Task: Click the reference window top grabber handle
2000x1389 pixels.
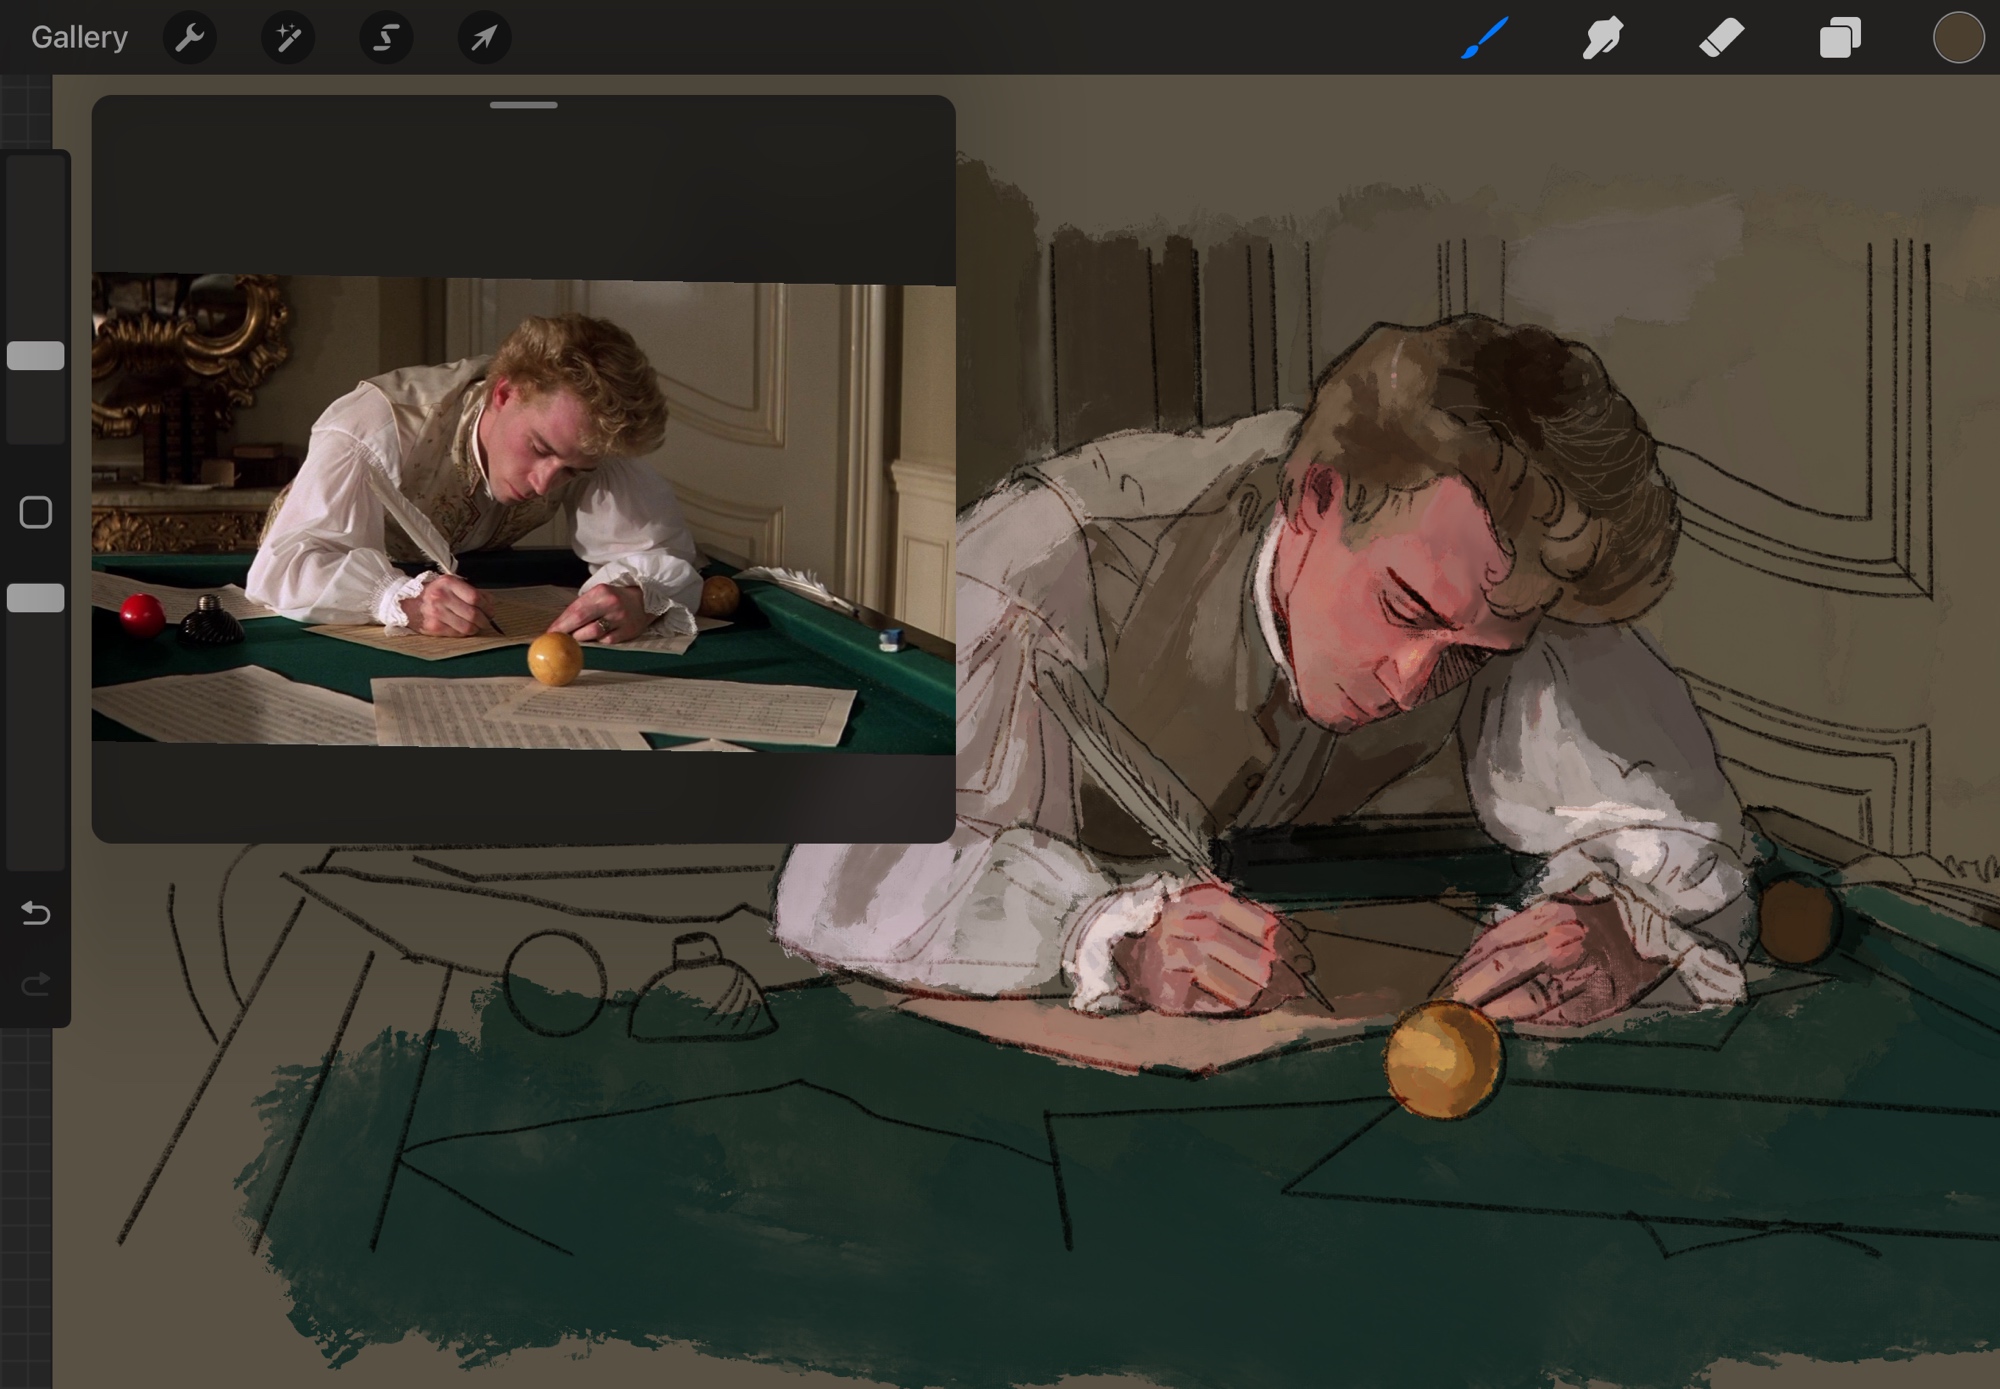Action: (523, 105)
